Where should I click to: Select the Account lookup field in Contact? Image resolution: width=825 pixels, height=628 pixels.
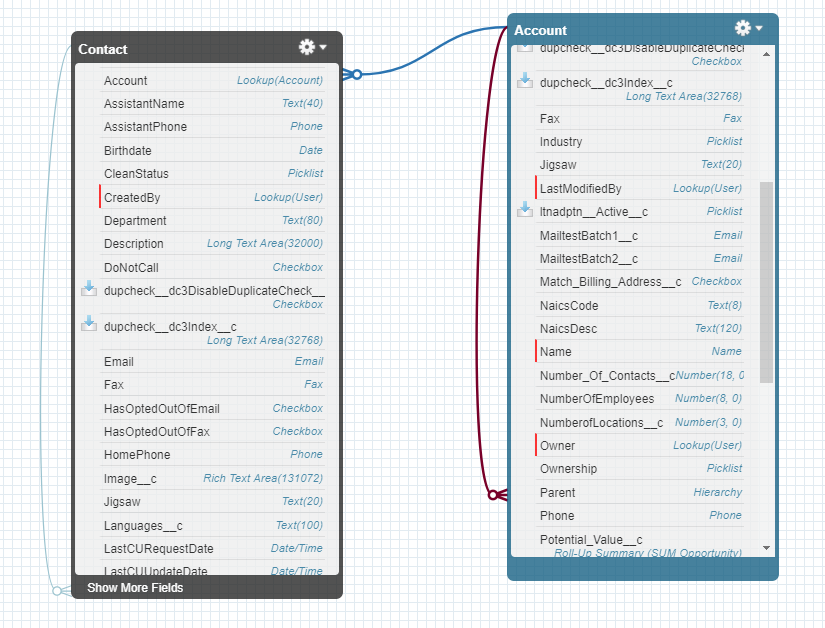(x=213, y=80)
